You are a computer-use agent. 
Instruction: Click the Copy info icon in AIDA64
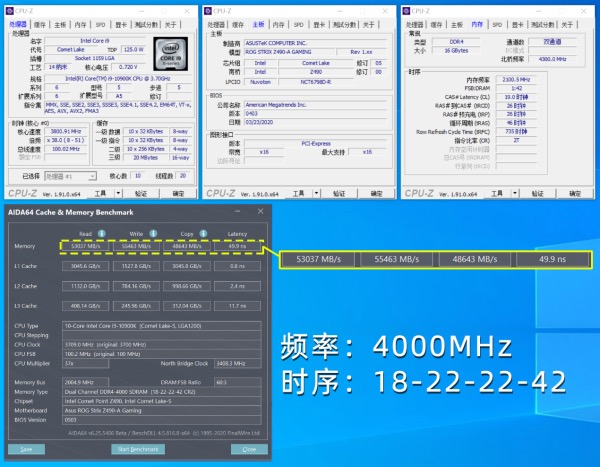point(203,233)
